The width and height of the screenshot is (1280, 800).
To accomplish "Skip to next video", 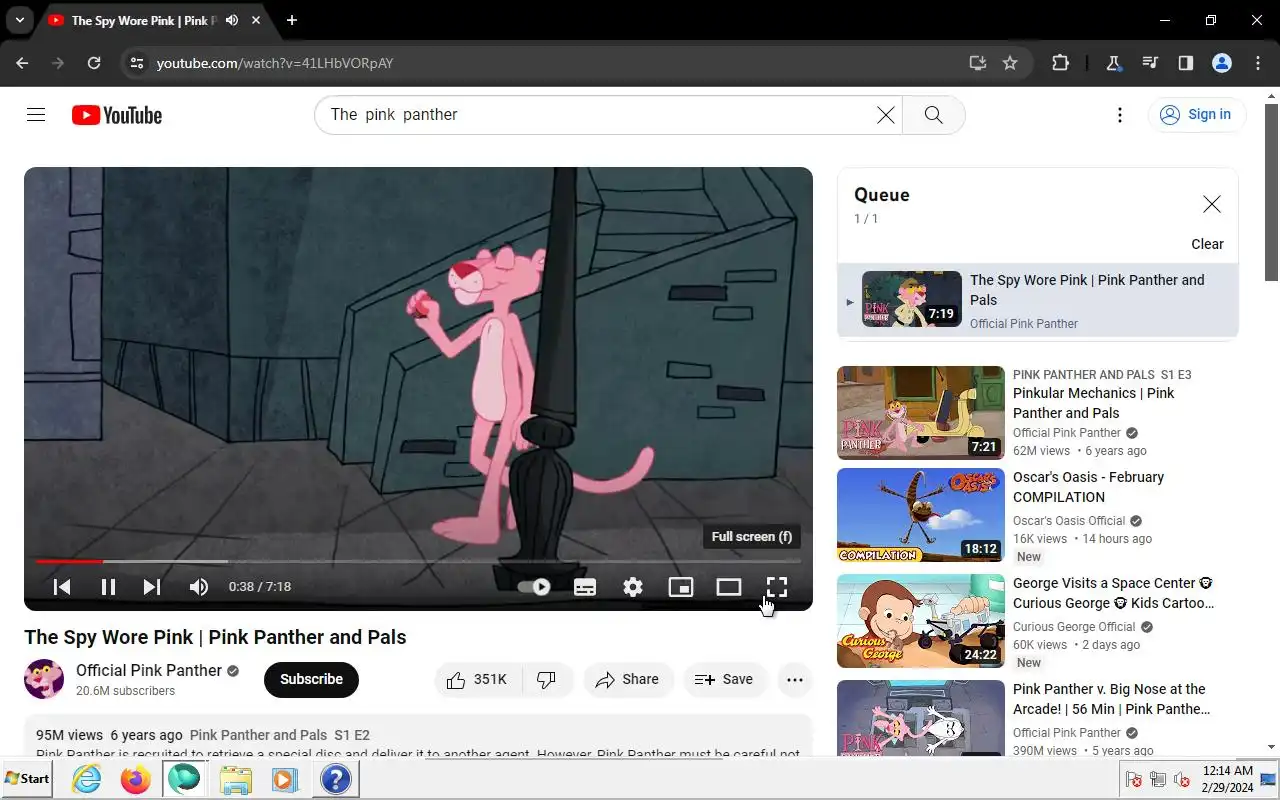I will [x=152, y=587].
